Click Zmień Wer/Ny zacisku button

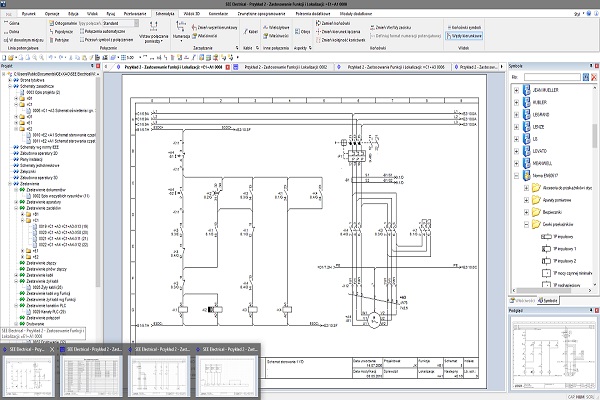click(x=391, y=28)
